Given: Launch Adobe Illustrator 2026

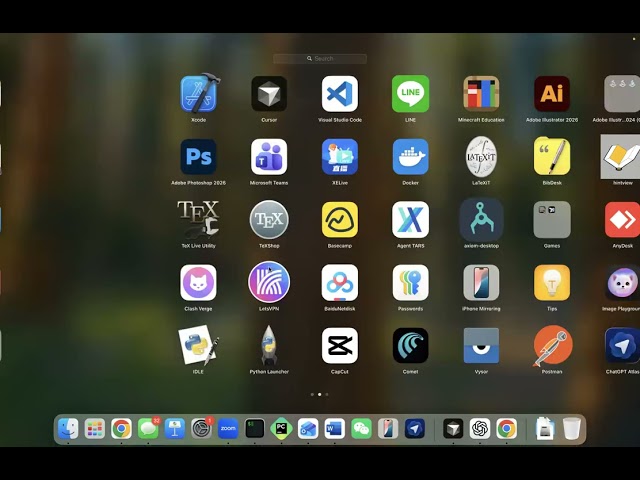Looking at the screenshot, I should click(552, 94).
